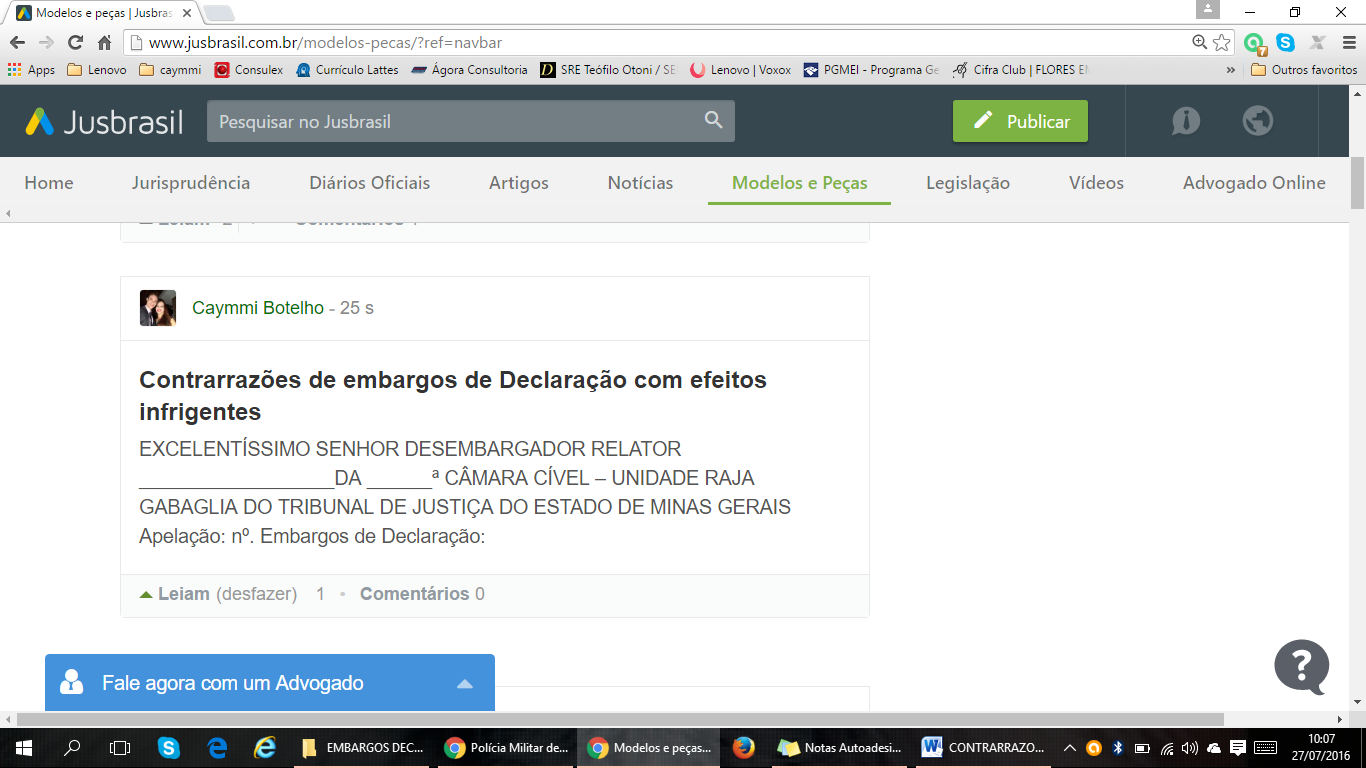
Task: Open the Action Center notifications icon
Action: coord(1238,748)
